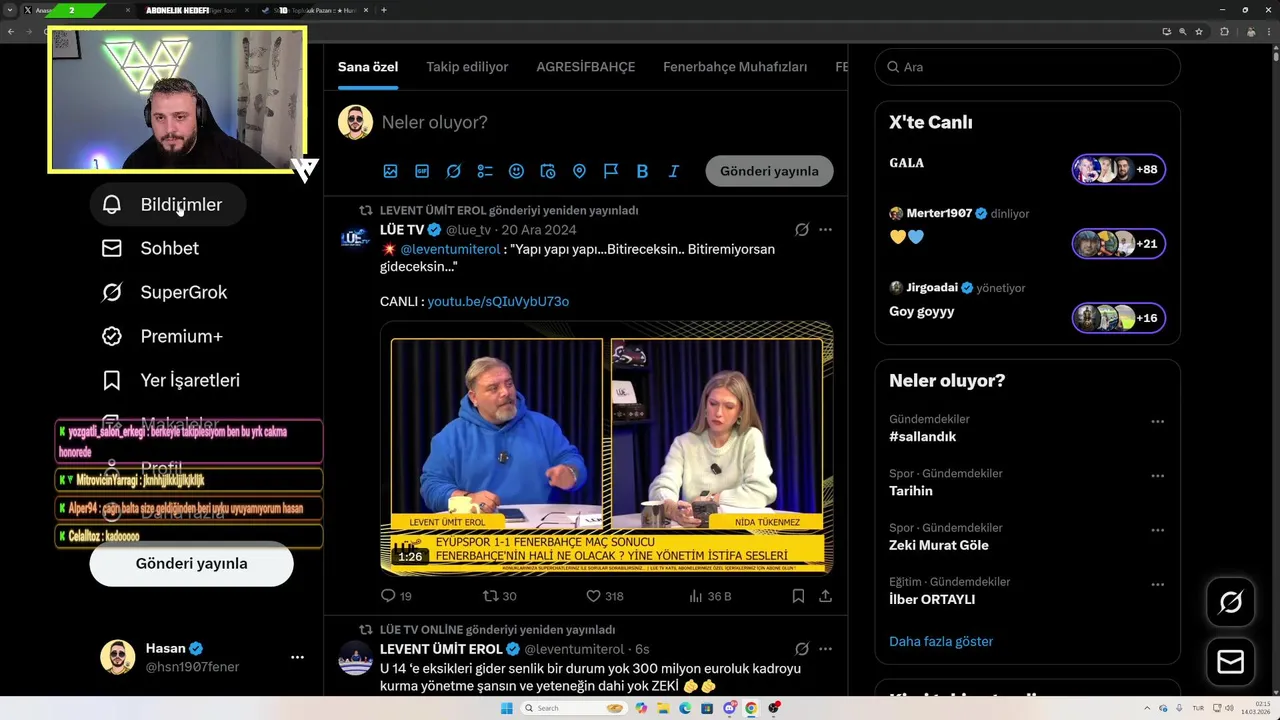
Task: Open Bildirimler notifications bell
Action: click(112, 204)
